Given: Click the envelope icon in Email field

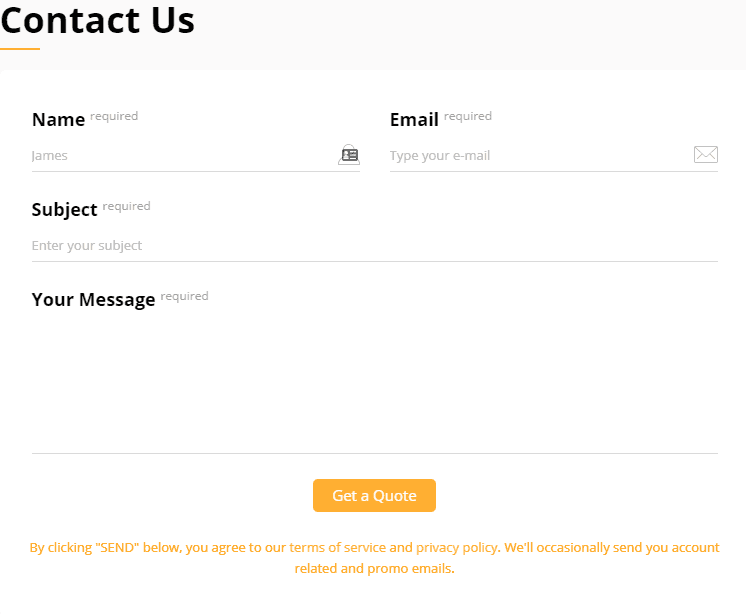Looking at the screenshot, I should pyautogui.click(x=706, y=155).
